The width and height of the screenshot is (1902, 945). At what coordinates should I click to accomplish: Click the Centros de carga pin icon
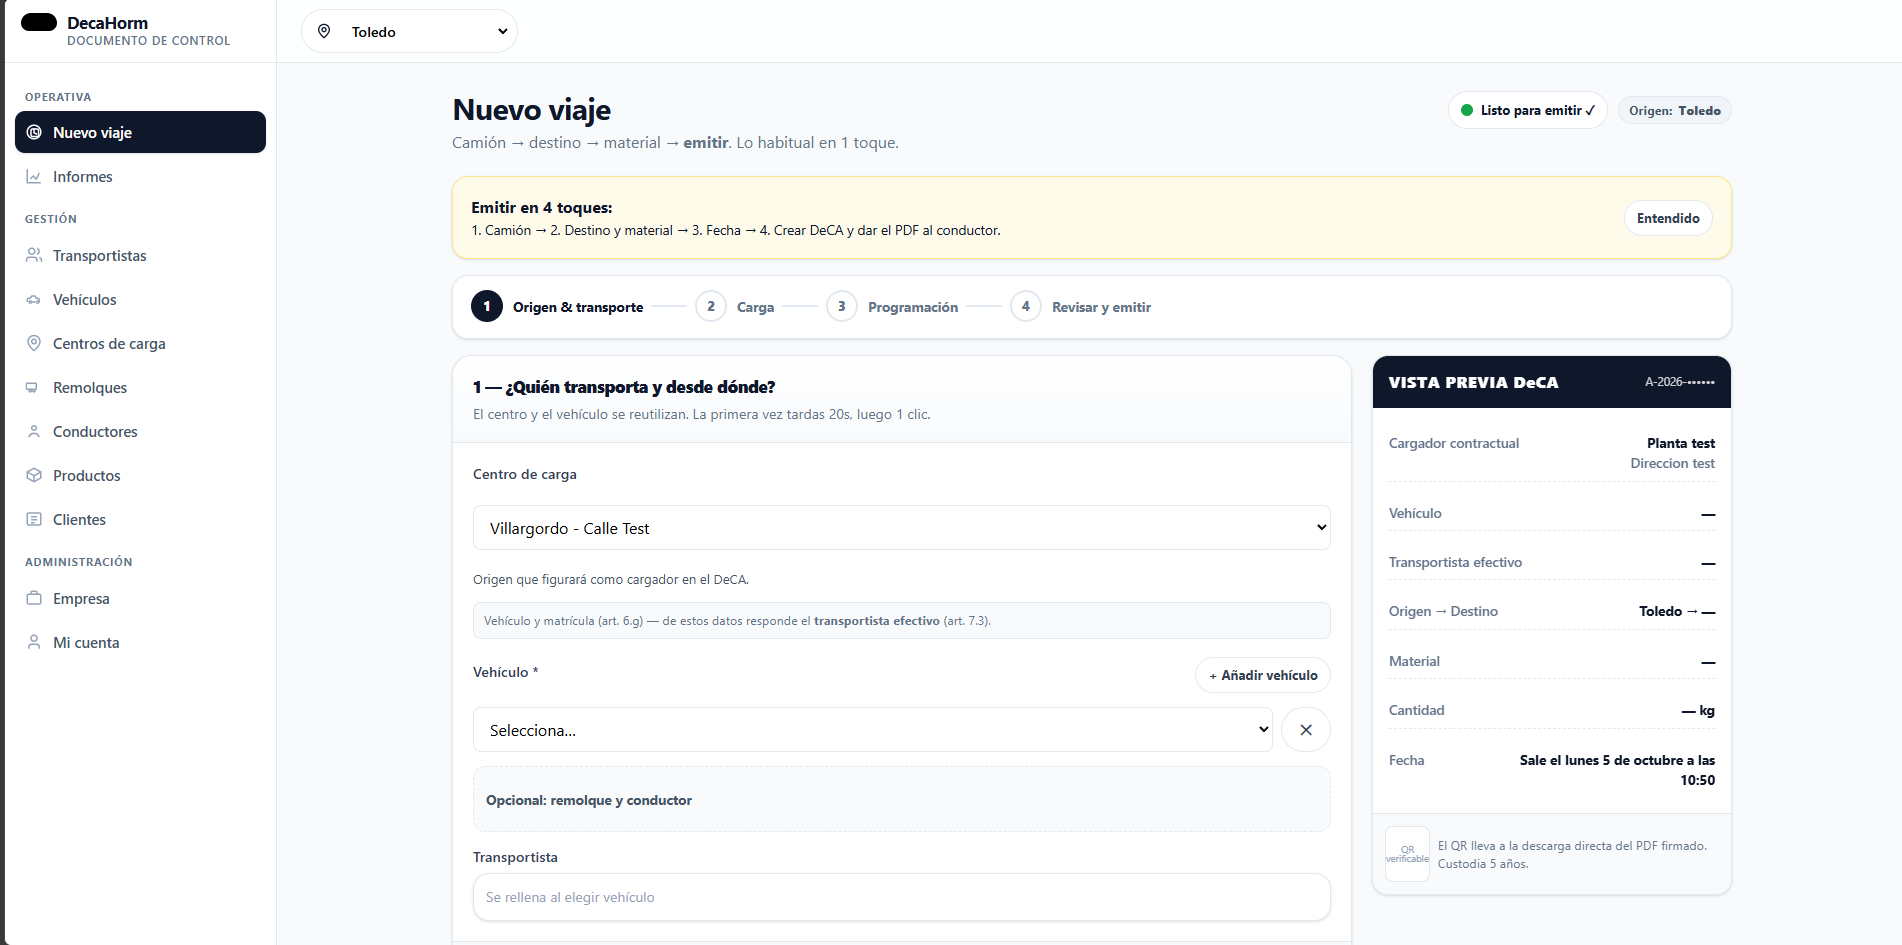point(34,343)
